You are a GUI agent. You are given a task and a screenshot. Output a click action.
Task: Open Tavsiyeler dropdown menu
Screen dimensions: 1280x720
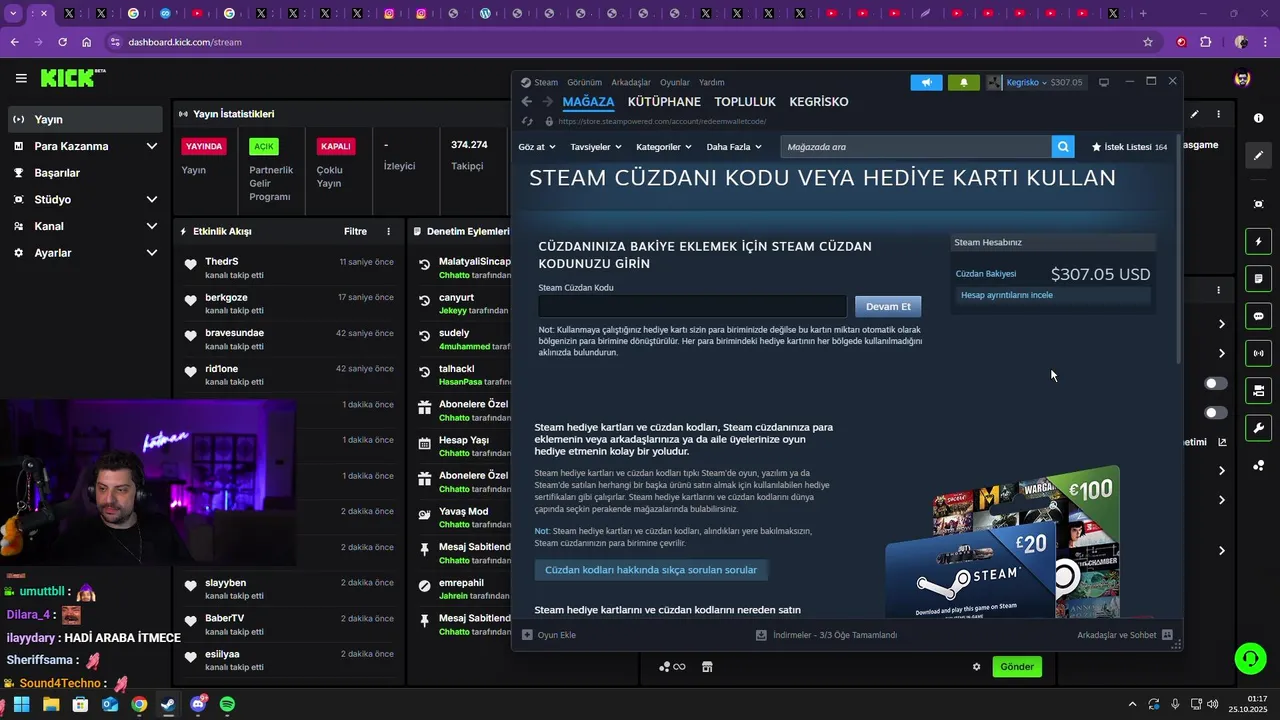[x=596, y=147]
